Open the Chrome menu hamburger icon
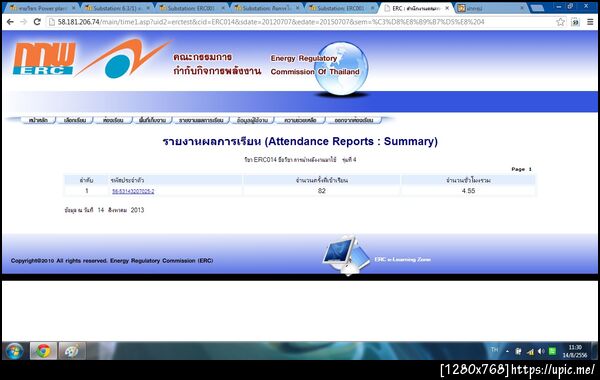This screenshot has height=380, width=600. pos(590,22)
